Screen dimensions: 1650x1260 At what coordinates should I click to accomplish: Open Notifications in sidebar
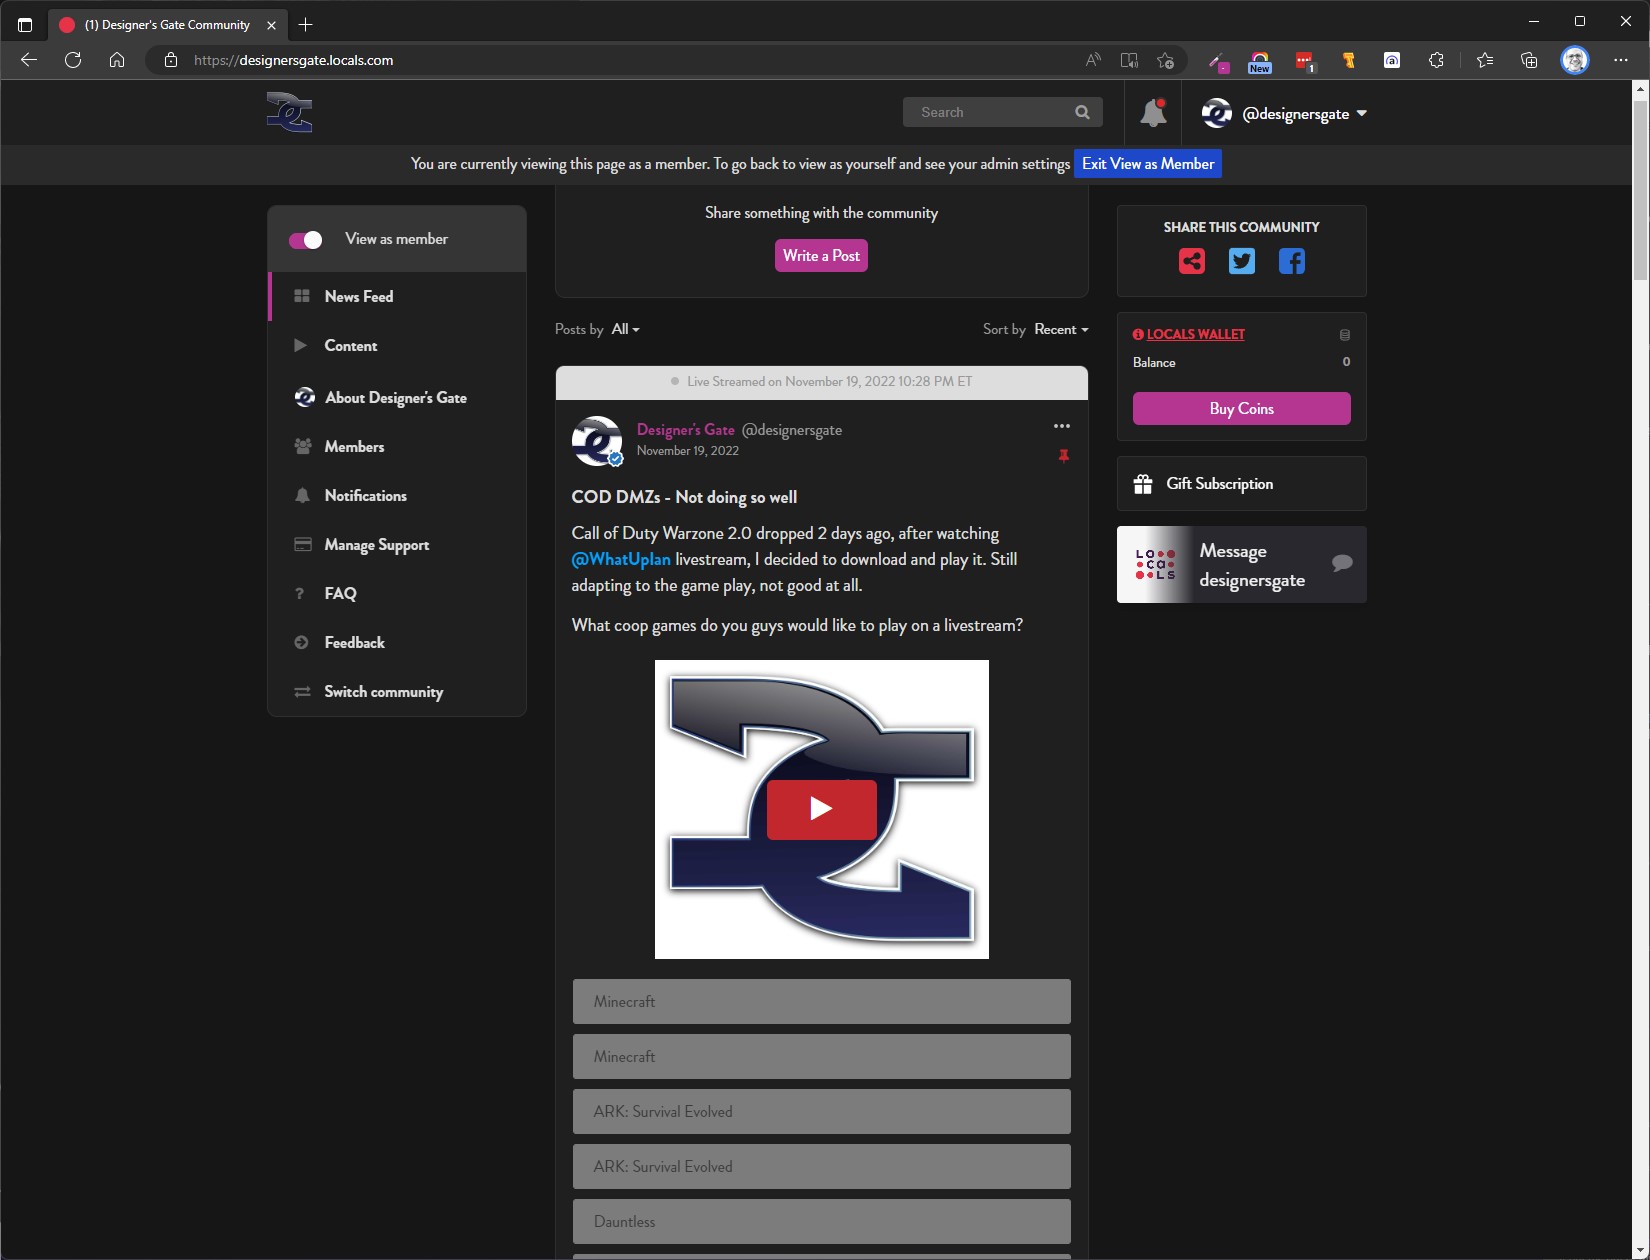(x=397, y=496)
